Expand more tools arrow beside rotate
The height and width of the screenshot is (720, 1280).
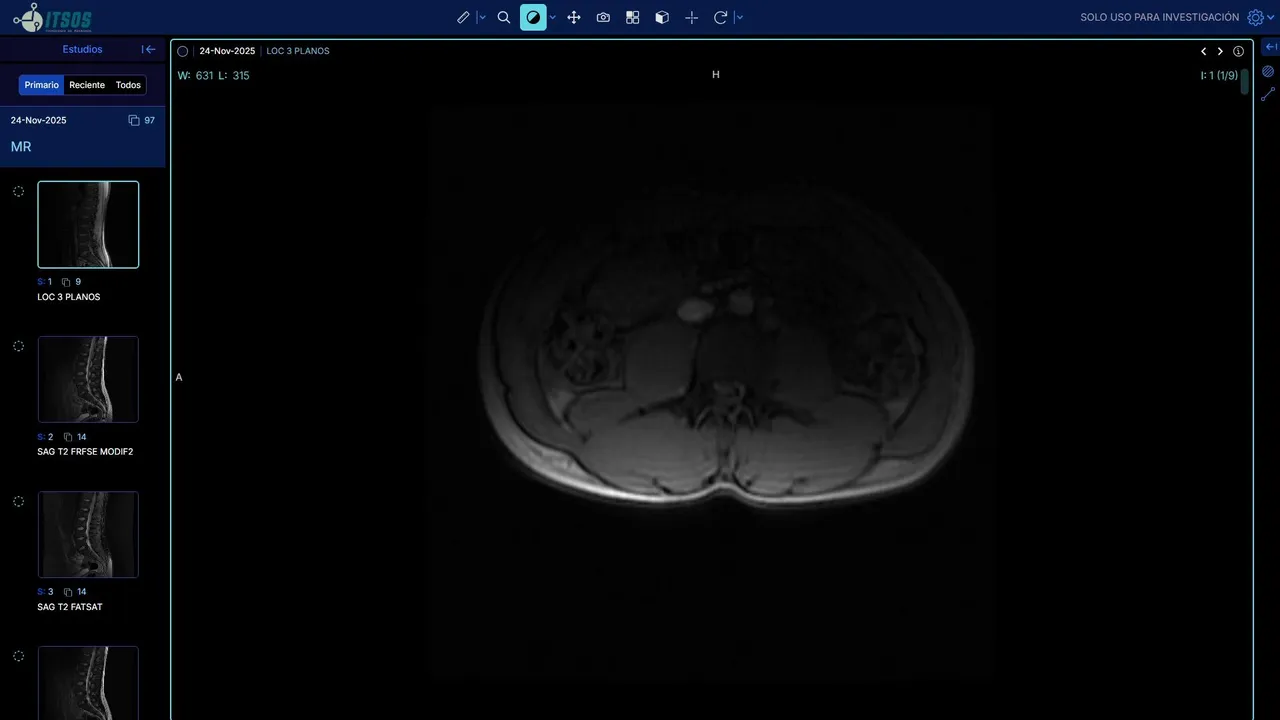[x=739, y=17]
